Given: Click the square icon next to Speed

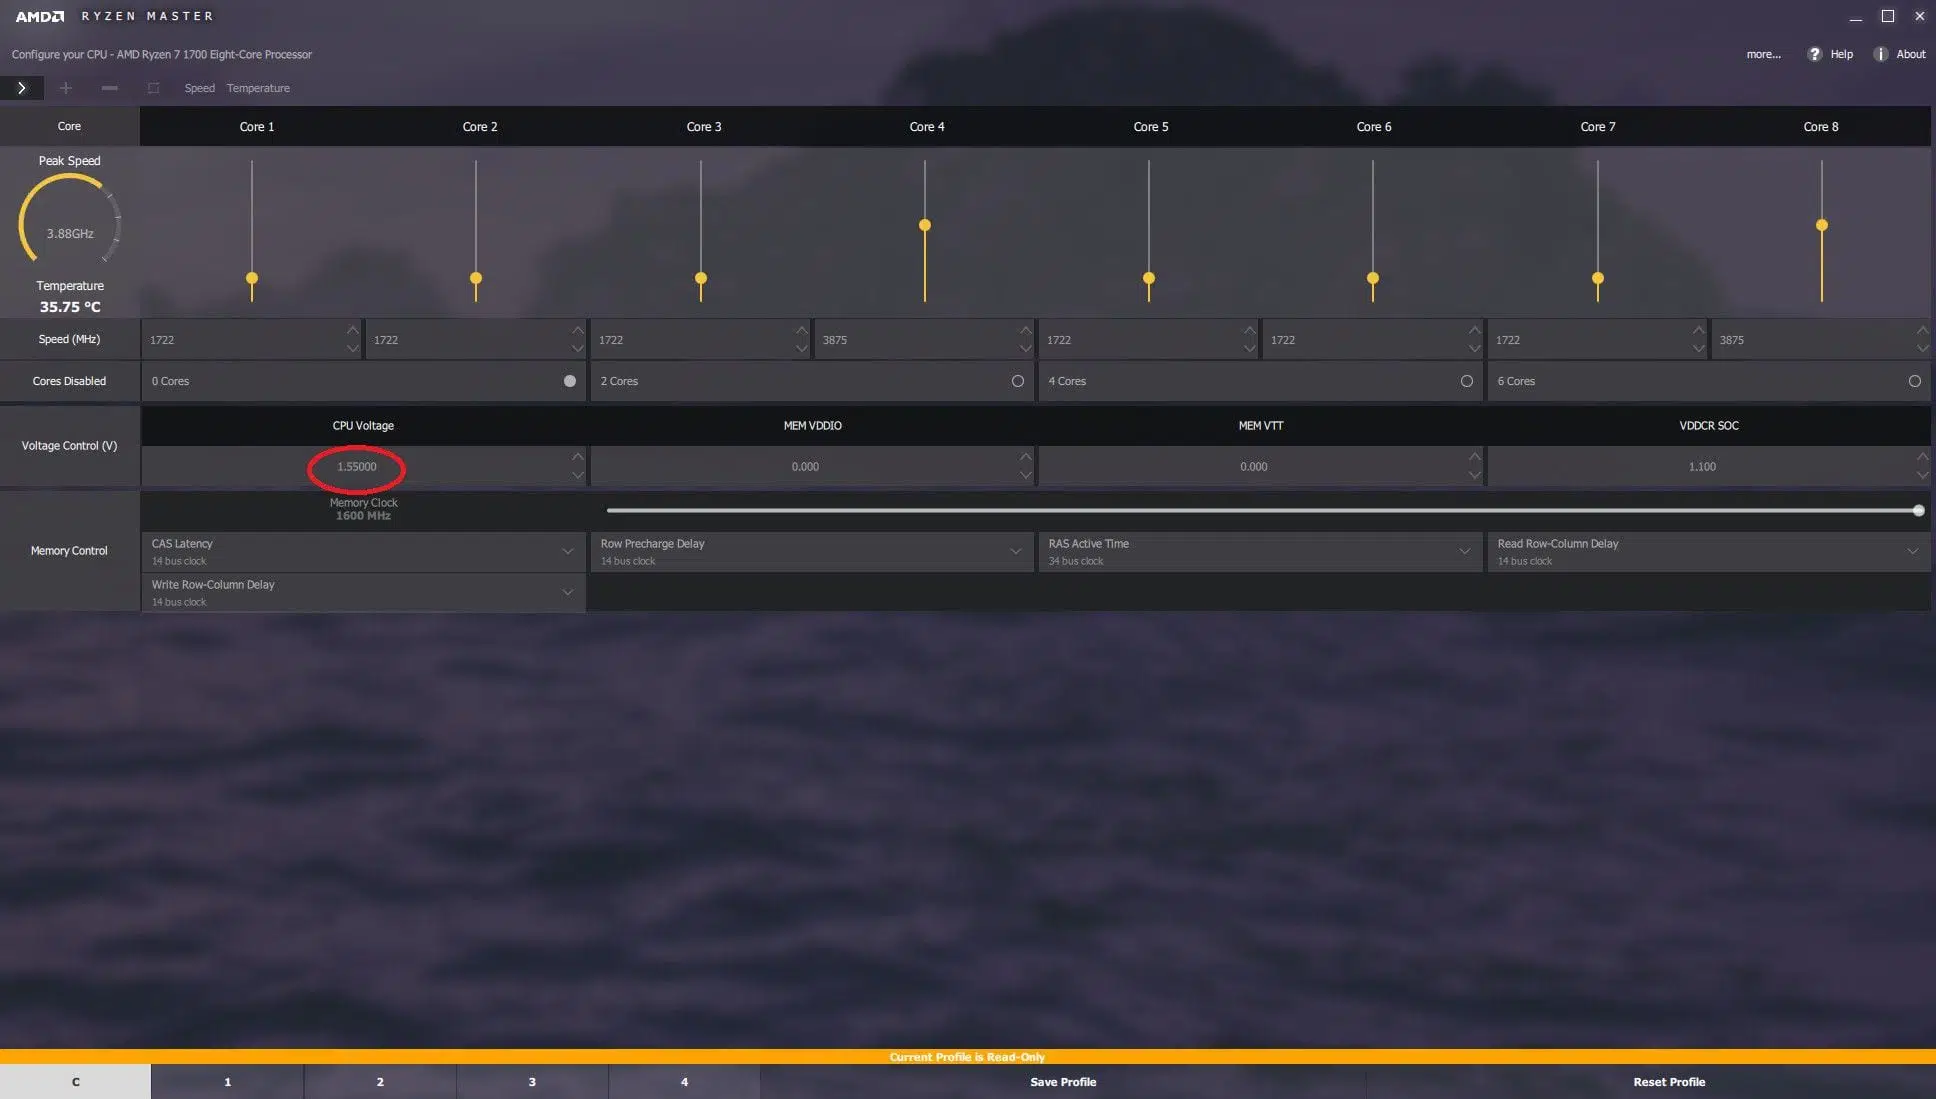Looking at the screenshot, I should pos(153,88).
